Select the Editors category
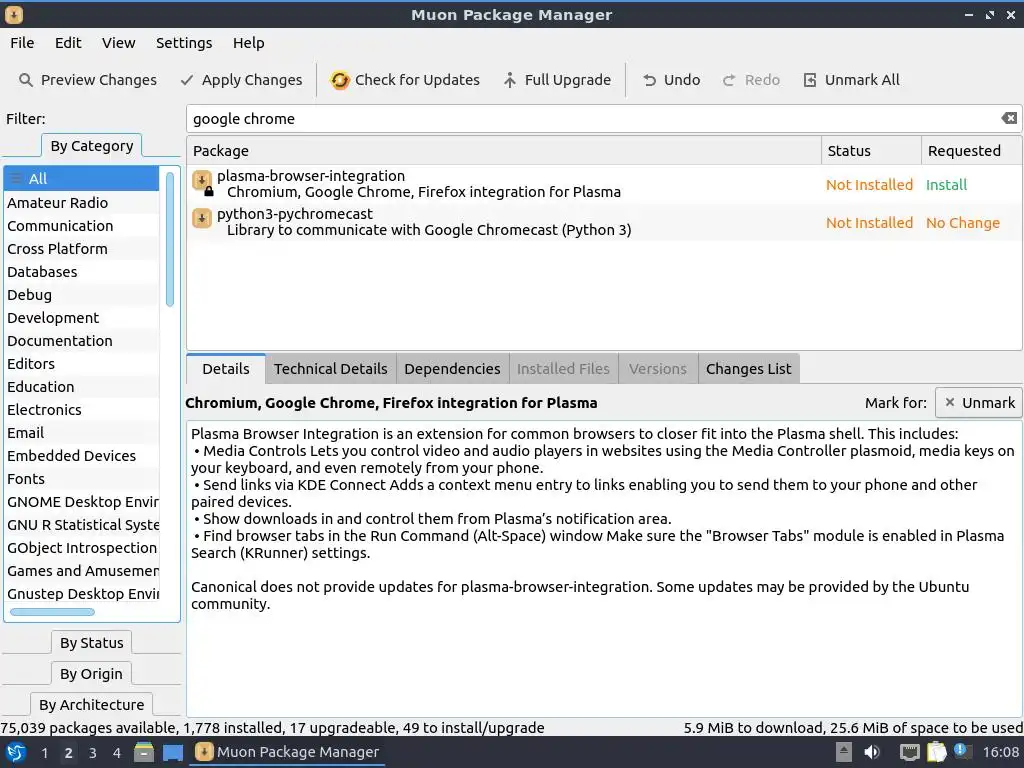The image size is (1024, 768). [82, 364]
